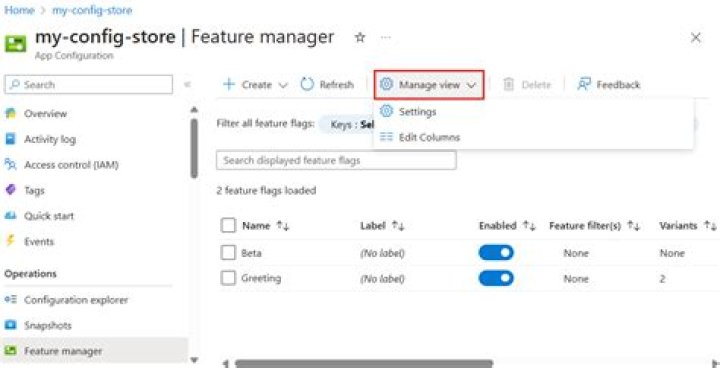Sort by the Name column arrows
This screenshot has height=368, width=720.
click(283, 226)
